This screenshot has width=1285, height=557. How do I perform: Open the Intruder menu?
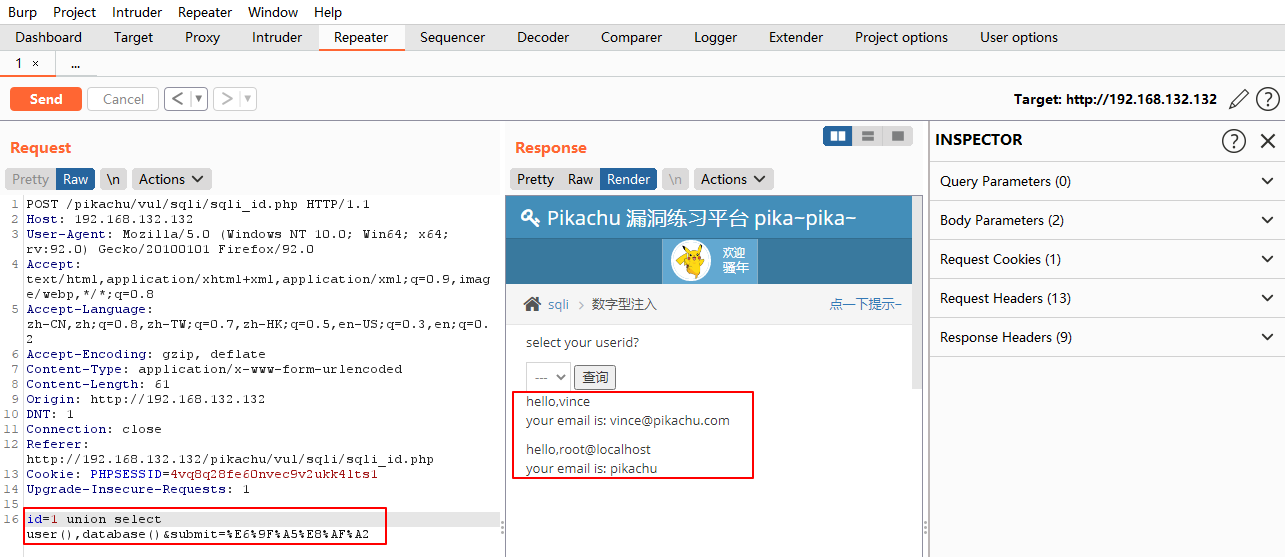(137, 12)
